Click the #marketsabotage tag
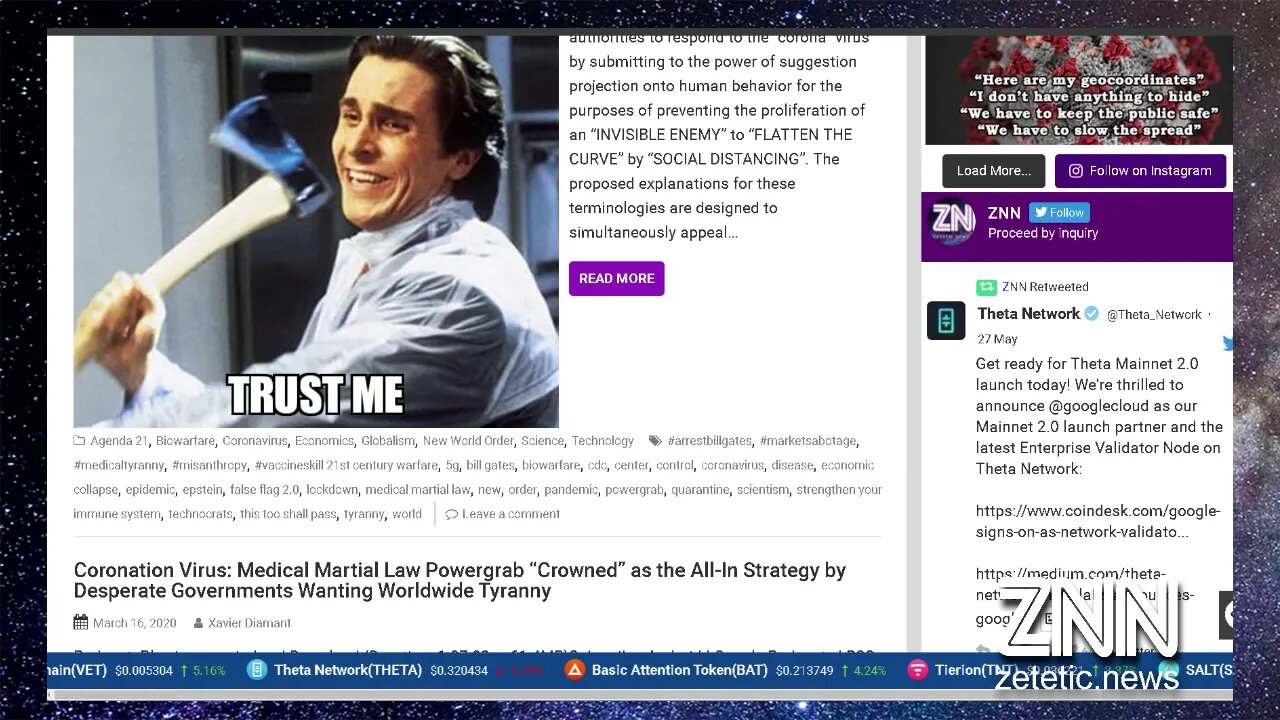The width and height of the screenshot is (1280, 720). pos(808,441)
